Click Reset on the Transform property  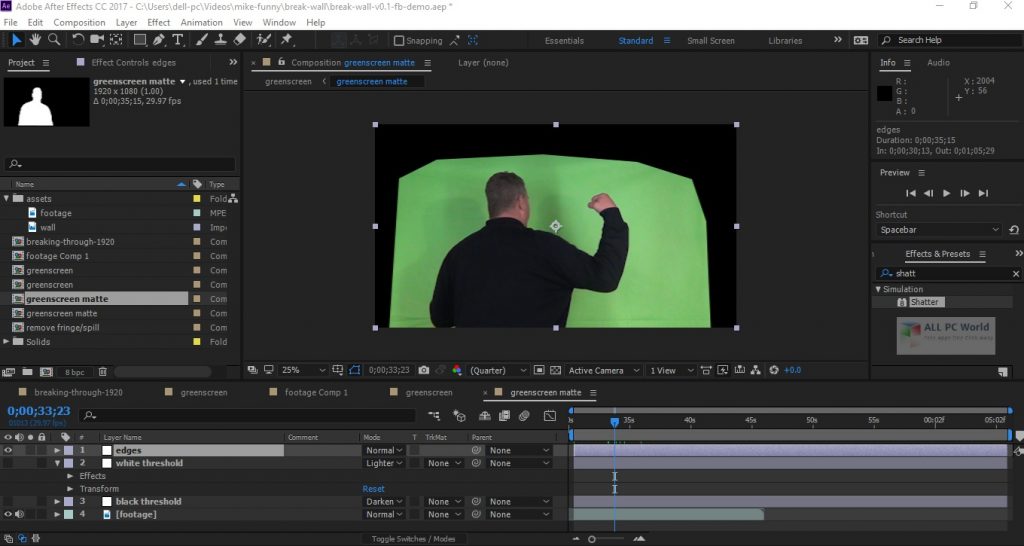[373, 489]
